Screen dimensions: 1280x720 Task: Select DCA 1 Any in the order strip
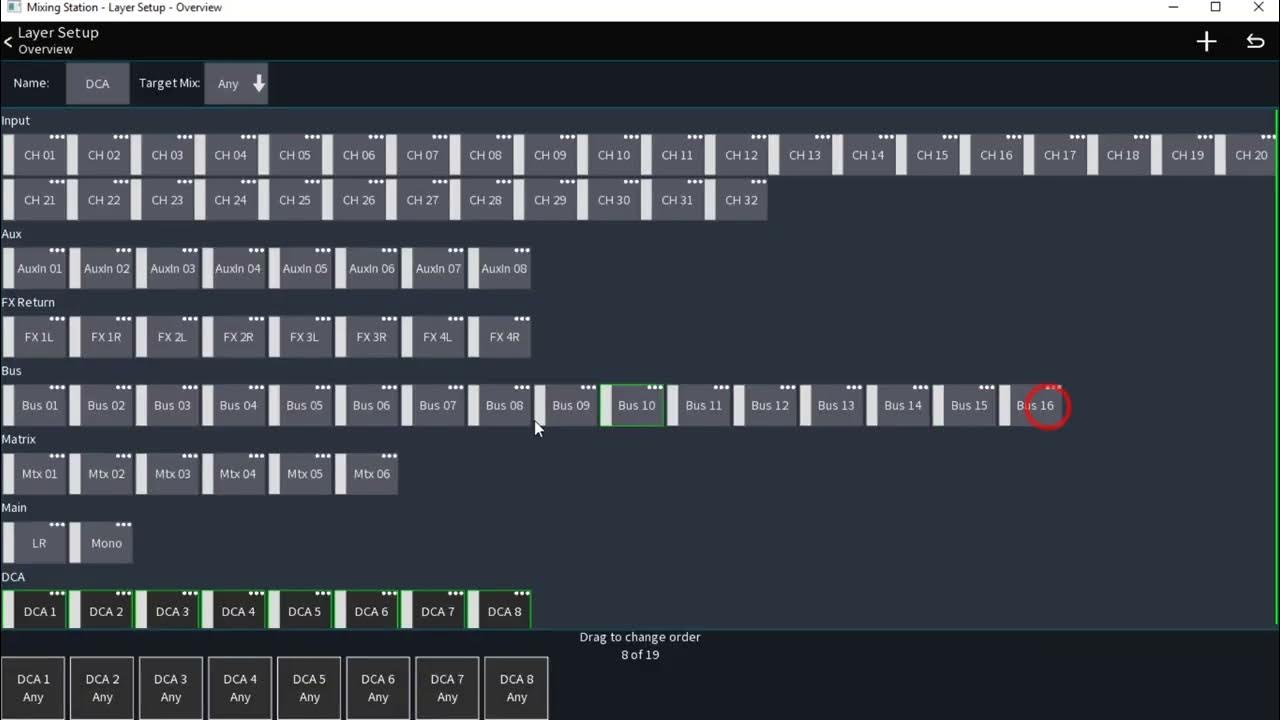[x=33, y=688]
